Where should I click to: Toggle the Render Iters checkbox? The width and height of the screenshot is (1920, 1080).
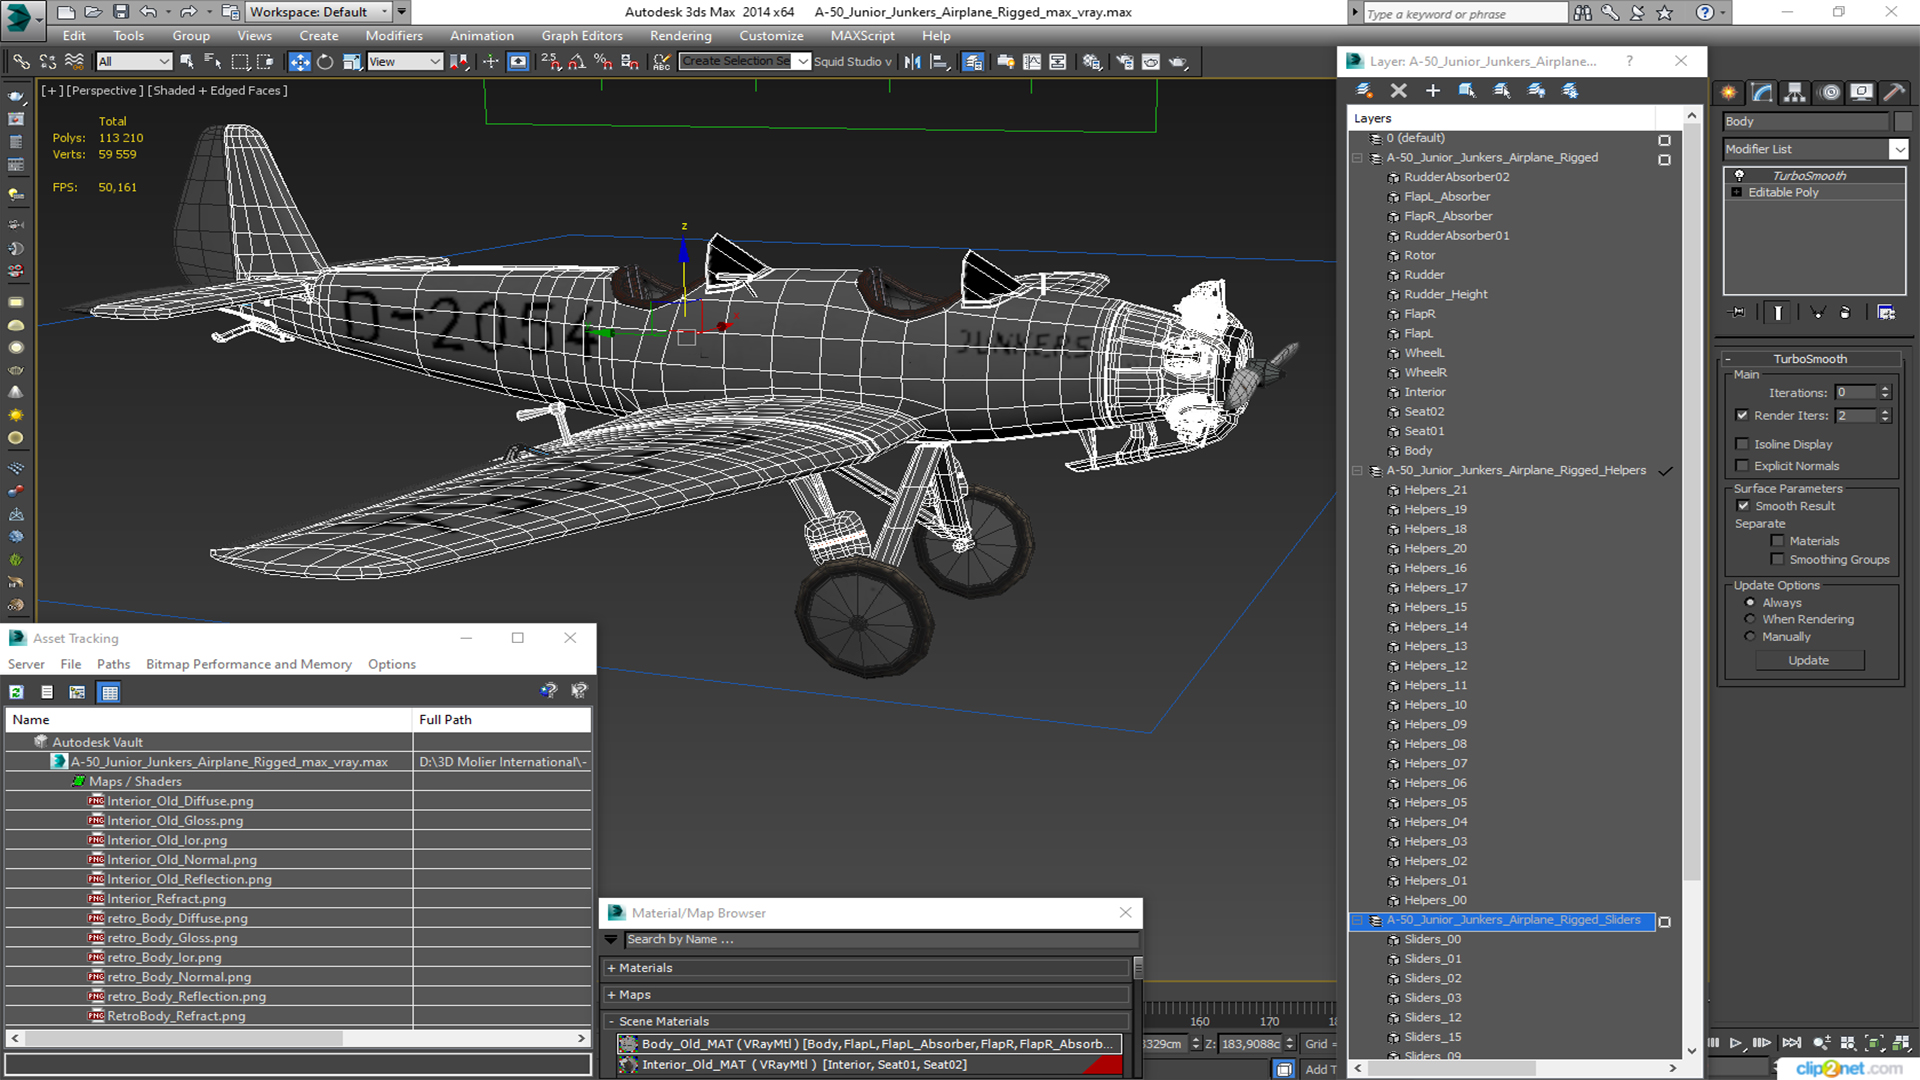tap(1742, 415)
